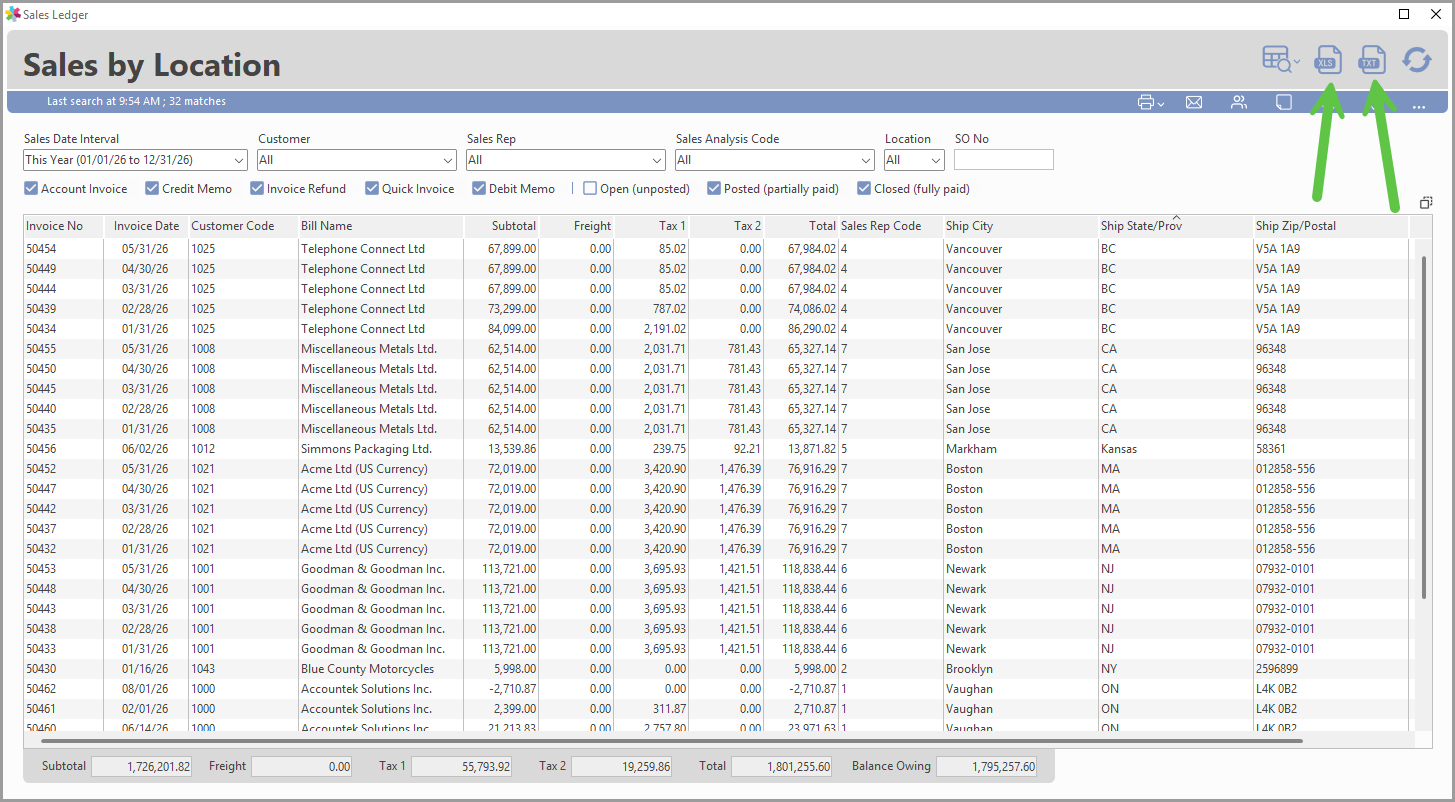
Task: Open the Location dropdown
Action: [914, 160]
